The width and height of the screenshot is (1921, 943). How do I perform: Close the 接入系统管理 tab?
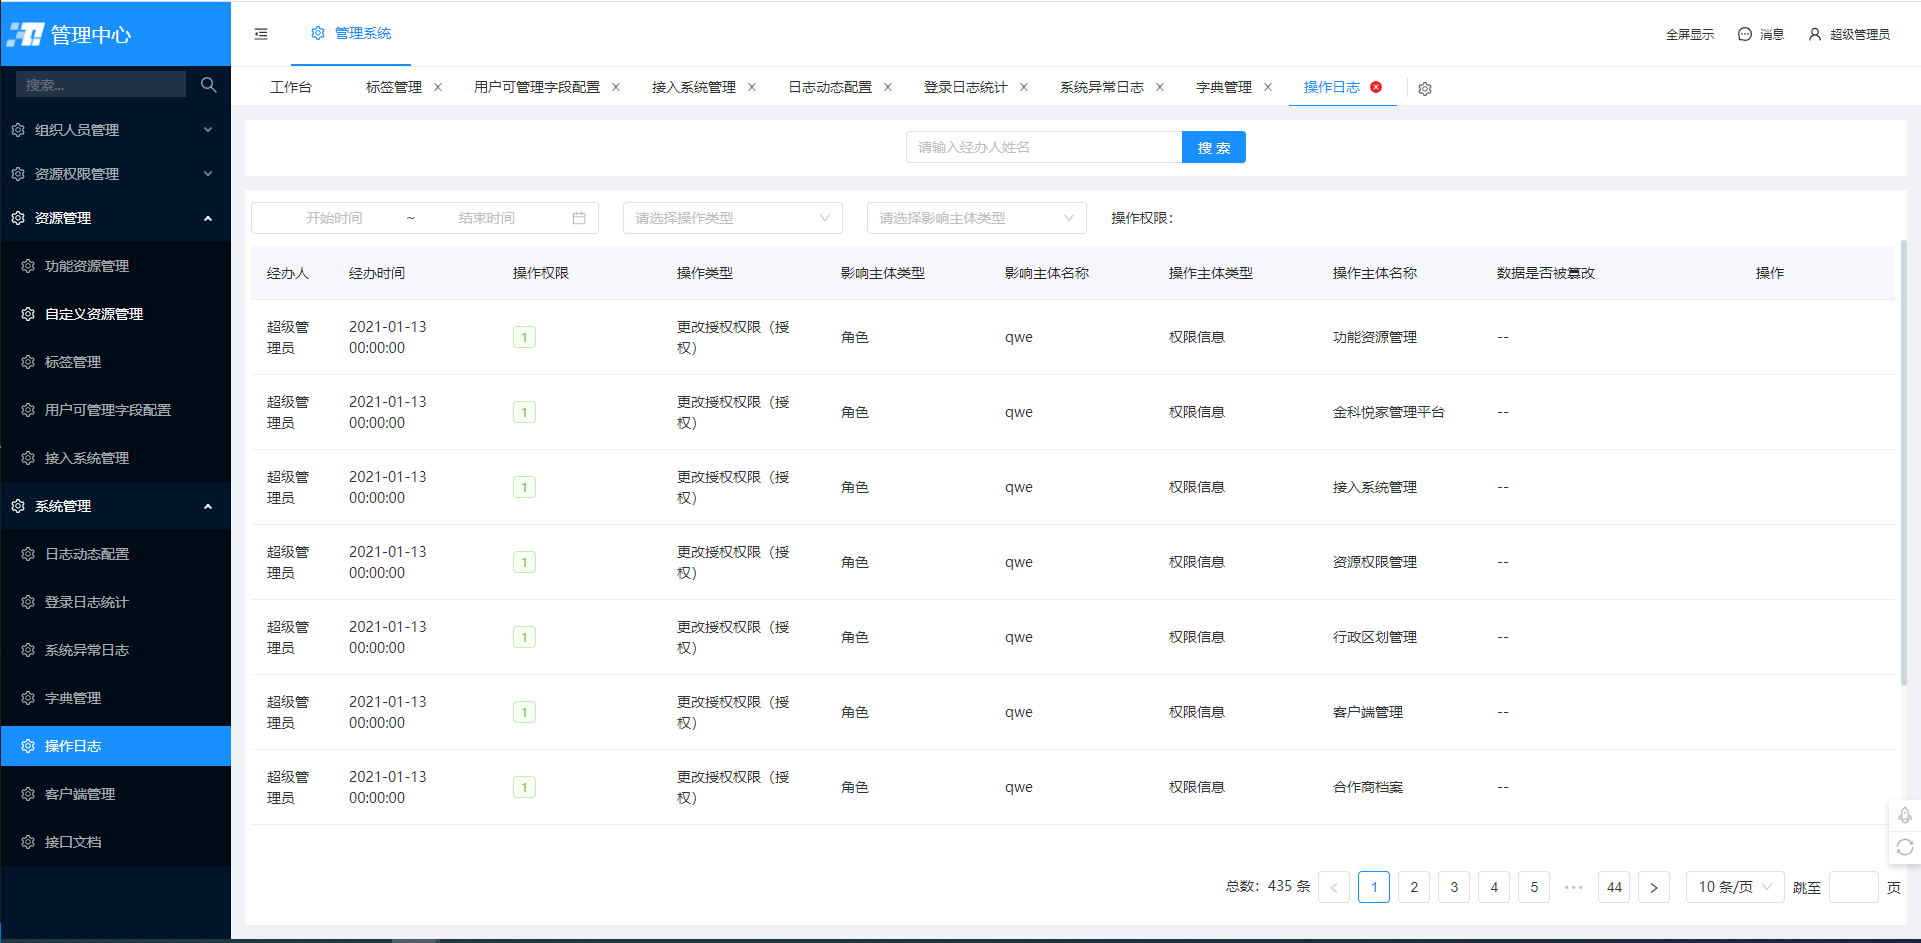click(752, 87)
